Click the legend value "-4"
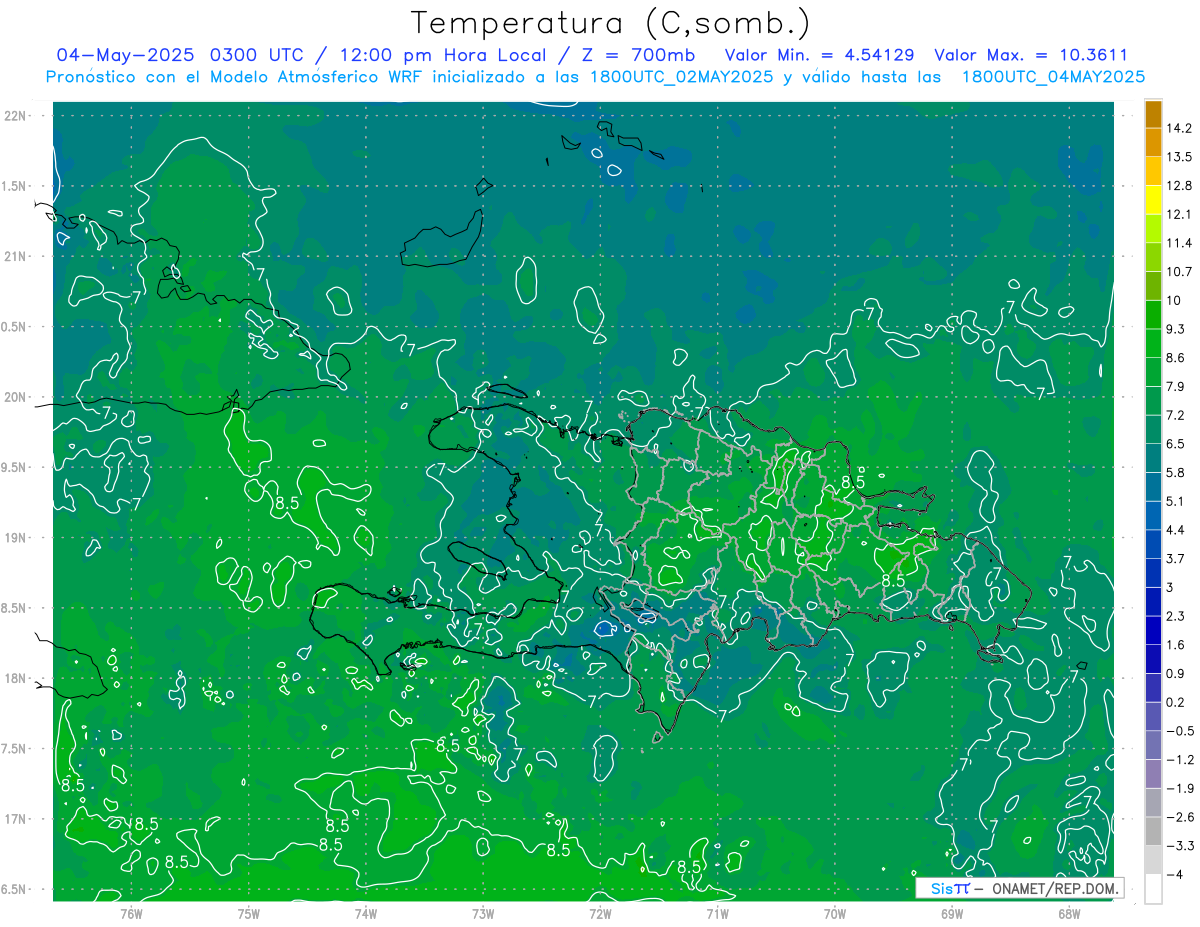1200x927 pixels. click(1175, 874)
